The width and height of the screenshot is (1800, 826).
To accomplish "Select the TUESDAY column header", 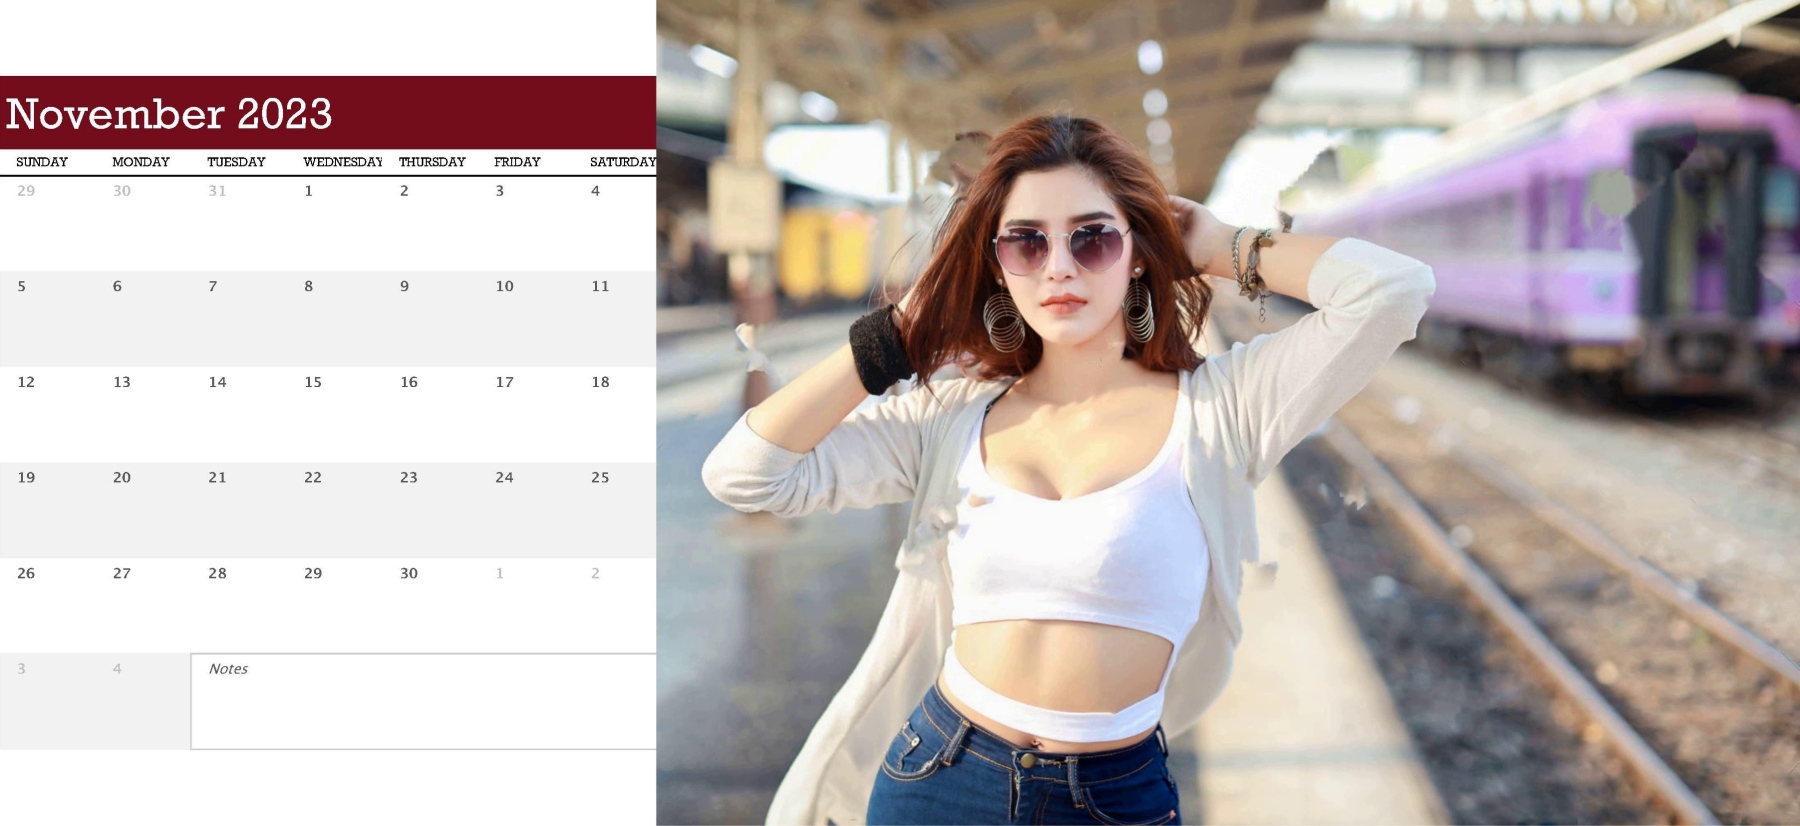I will [x=236, y=162].
